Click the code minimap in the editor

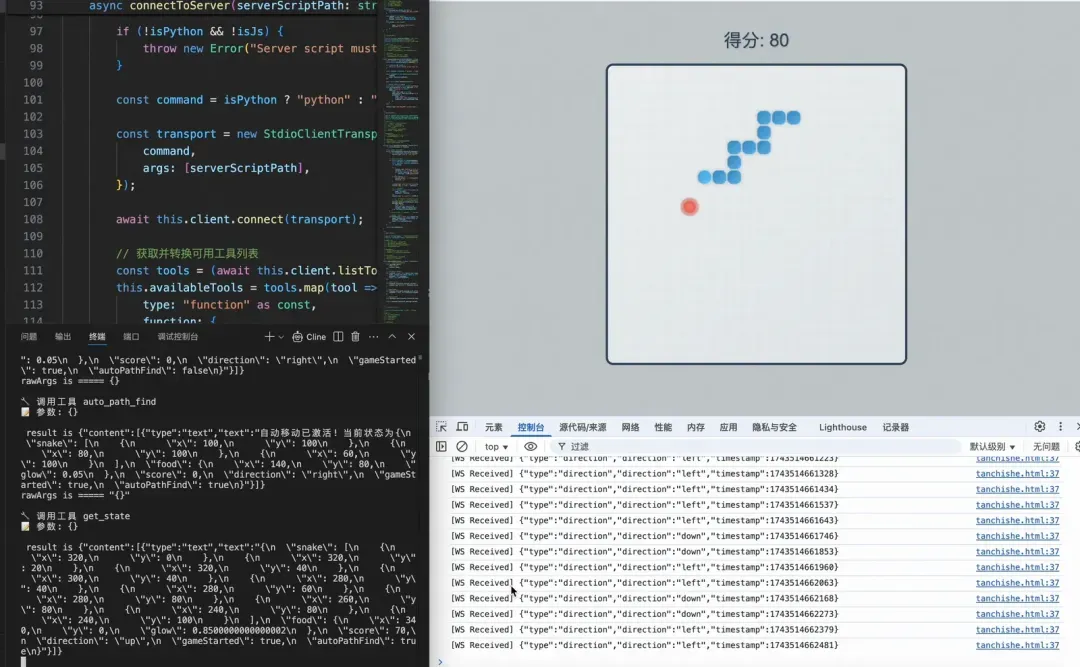[x=402, y=162]
